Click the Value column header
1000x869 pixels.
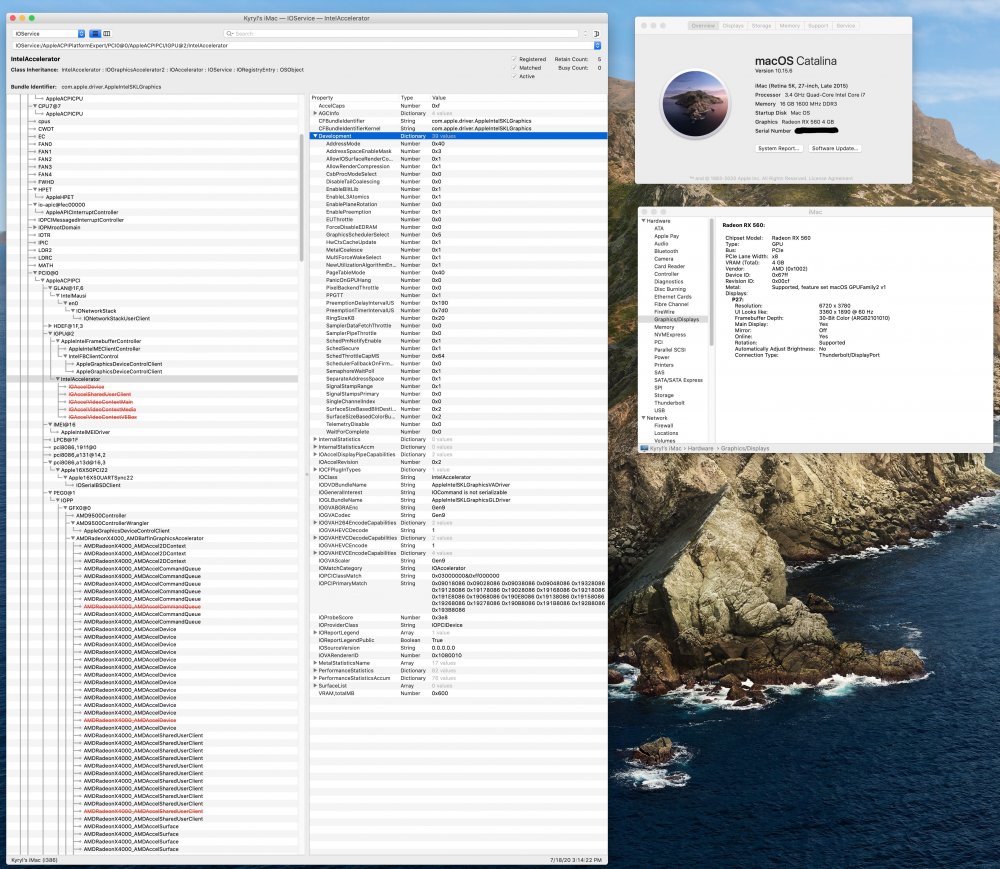439,98
